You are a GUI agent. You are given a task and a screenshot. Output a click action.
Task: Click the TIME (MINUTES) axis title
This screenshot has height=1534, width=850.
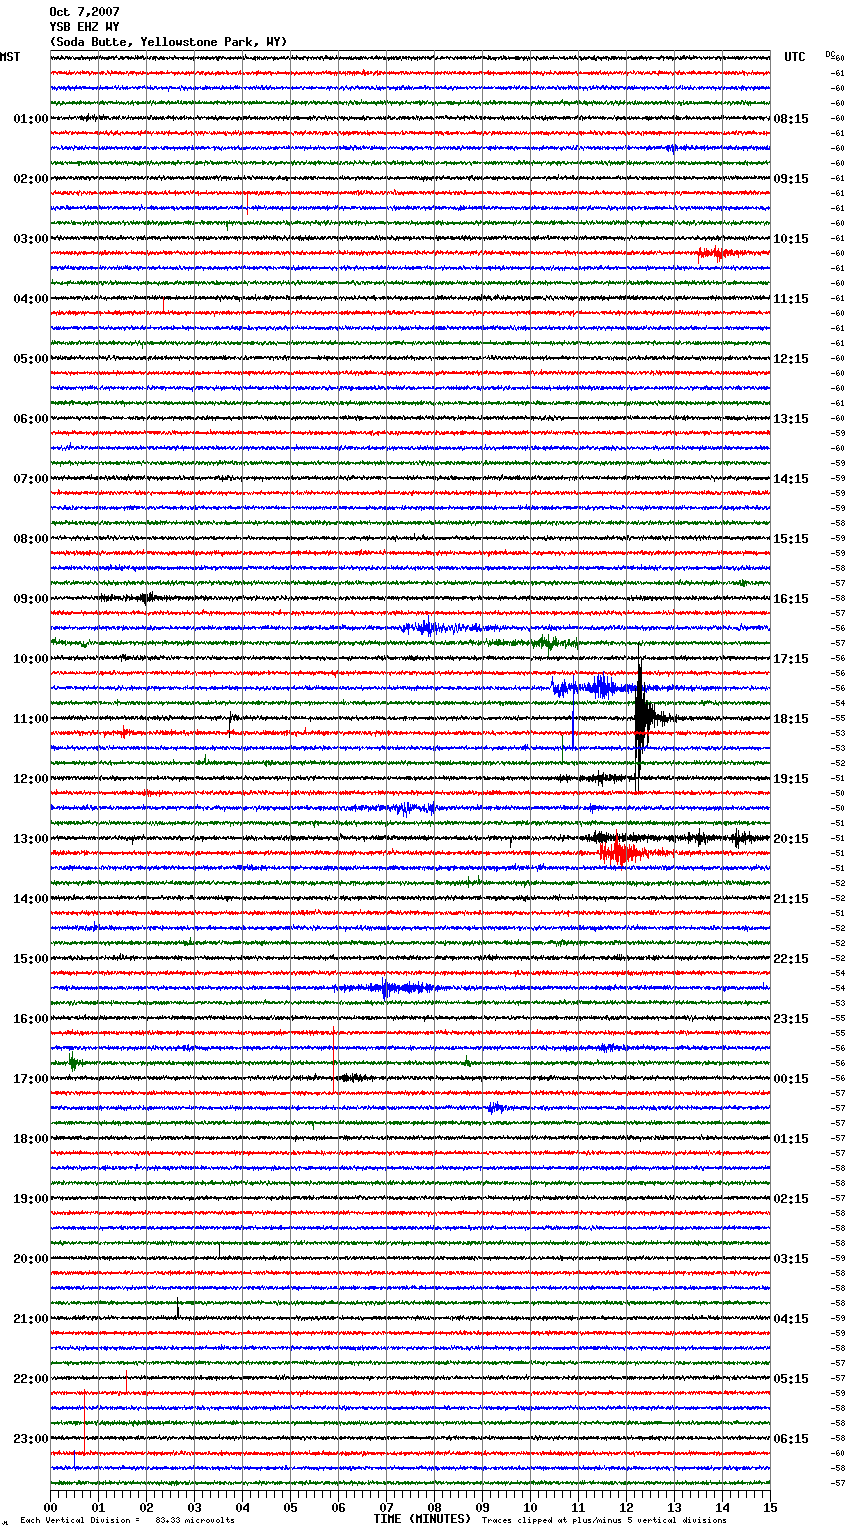pyautogui.click(x=422, y=1519)
